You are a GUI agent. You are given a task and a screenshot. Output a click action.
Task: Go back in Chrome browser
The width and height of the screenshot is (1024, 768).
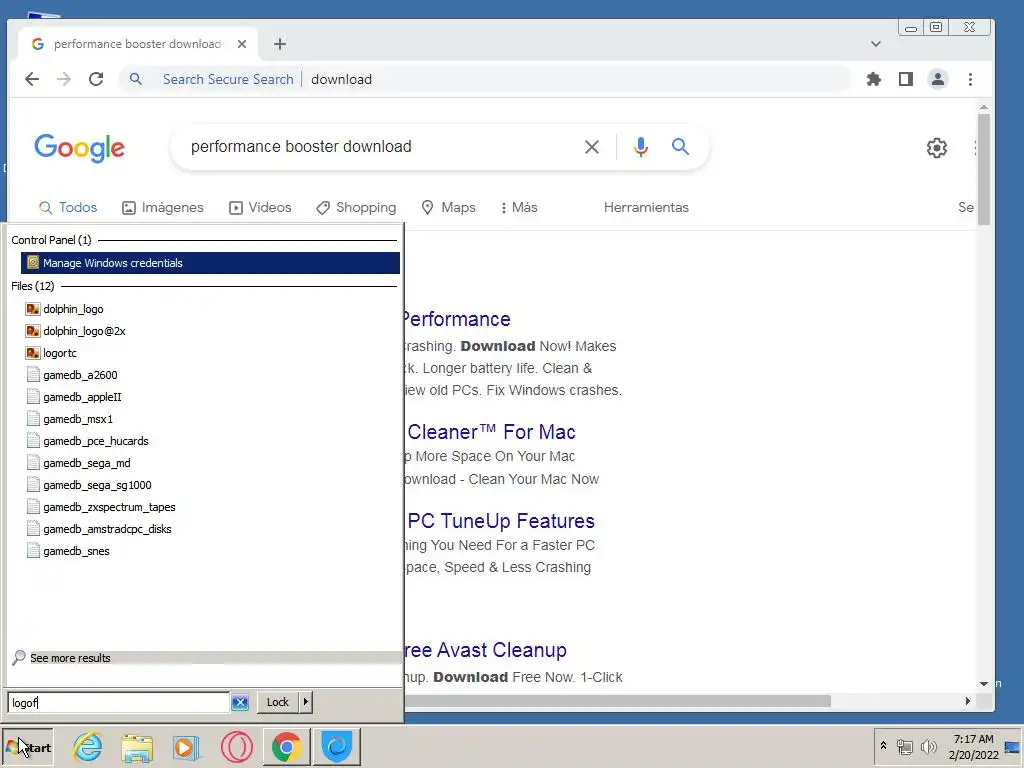click(31, 79)
